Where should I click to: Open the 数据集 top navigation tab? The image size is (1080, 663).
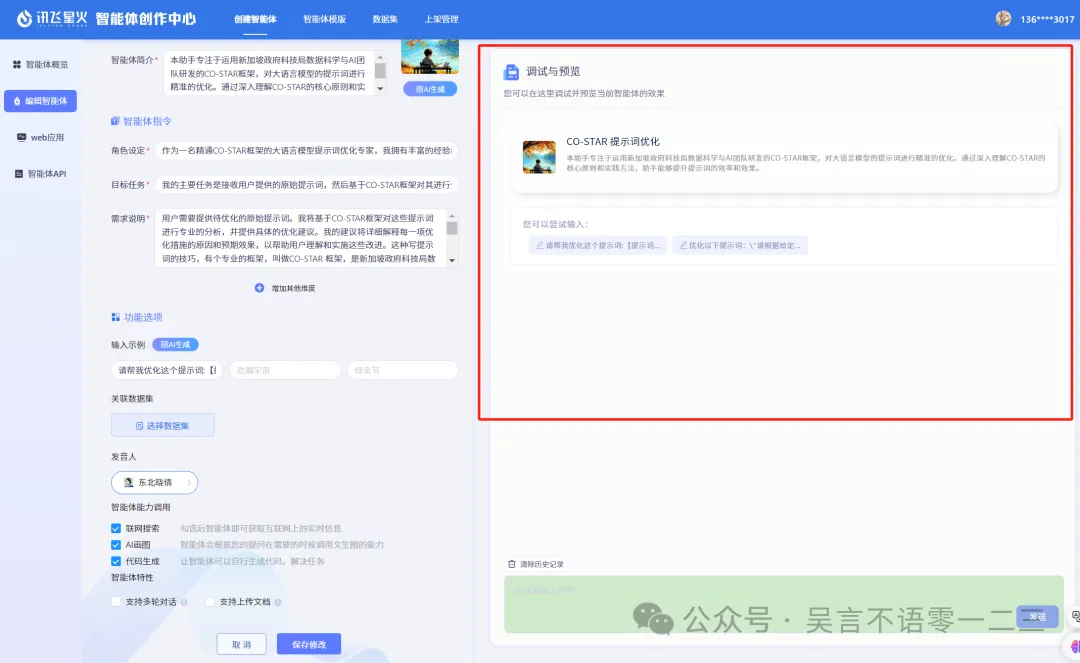385,19
